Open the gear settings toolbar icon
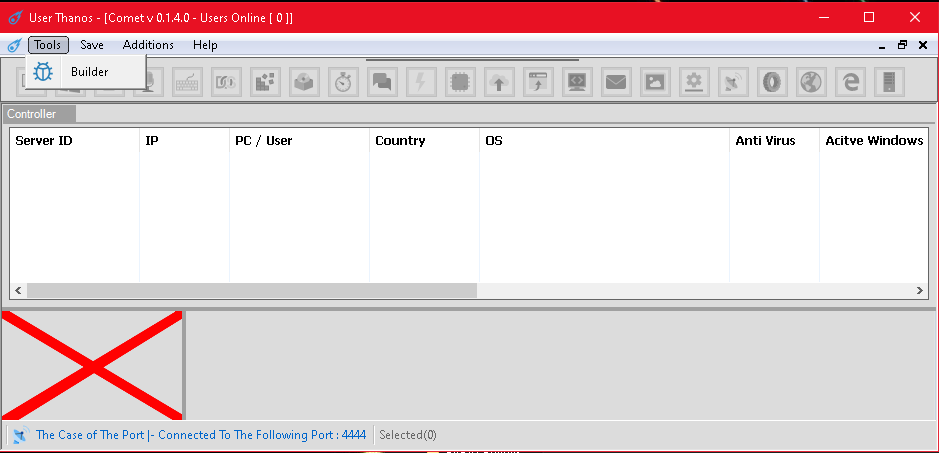 [x=694, y=82]
